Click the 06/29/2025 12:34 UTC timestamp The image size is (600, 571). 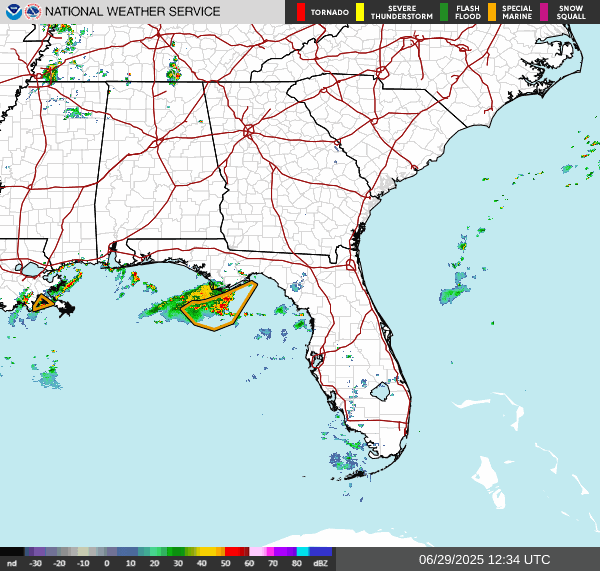(484, 560)
